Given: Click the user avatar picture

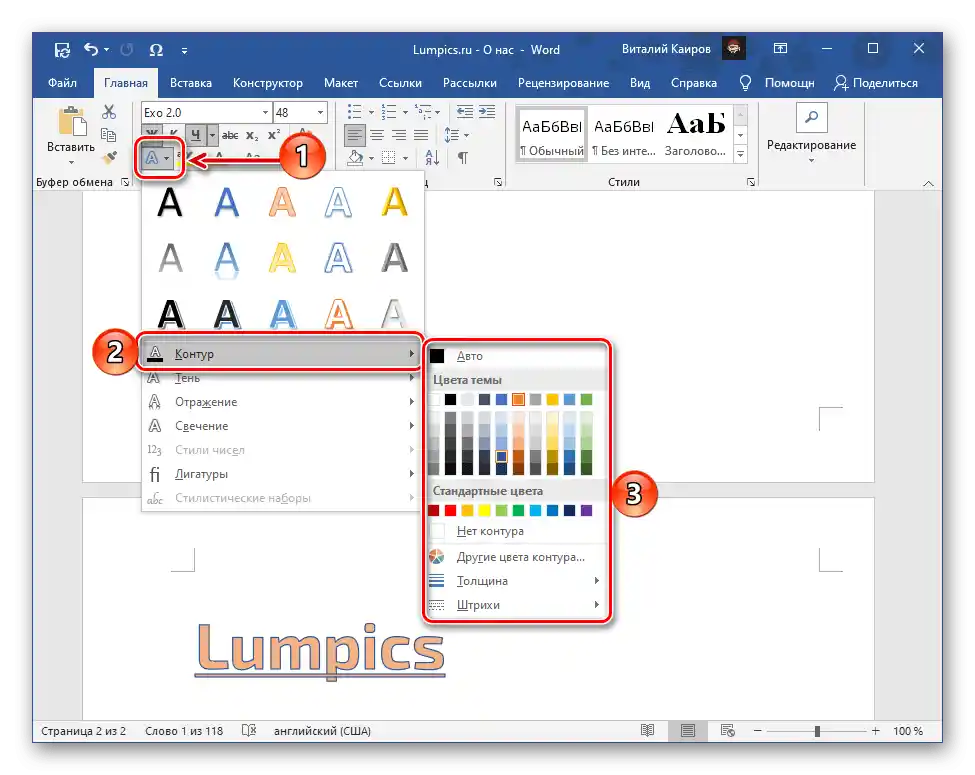Looking at the screenshot, I should (x=734, y=49).
